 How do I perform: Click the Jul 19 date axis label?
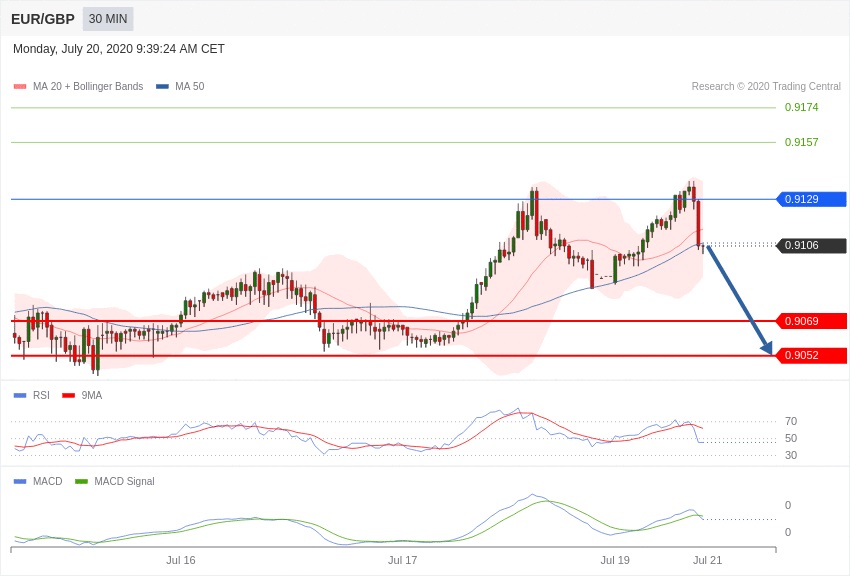(x=615, y=560)
